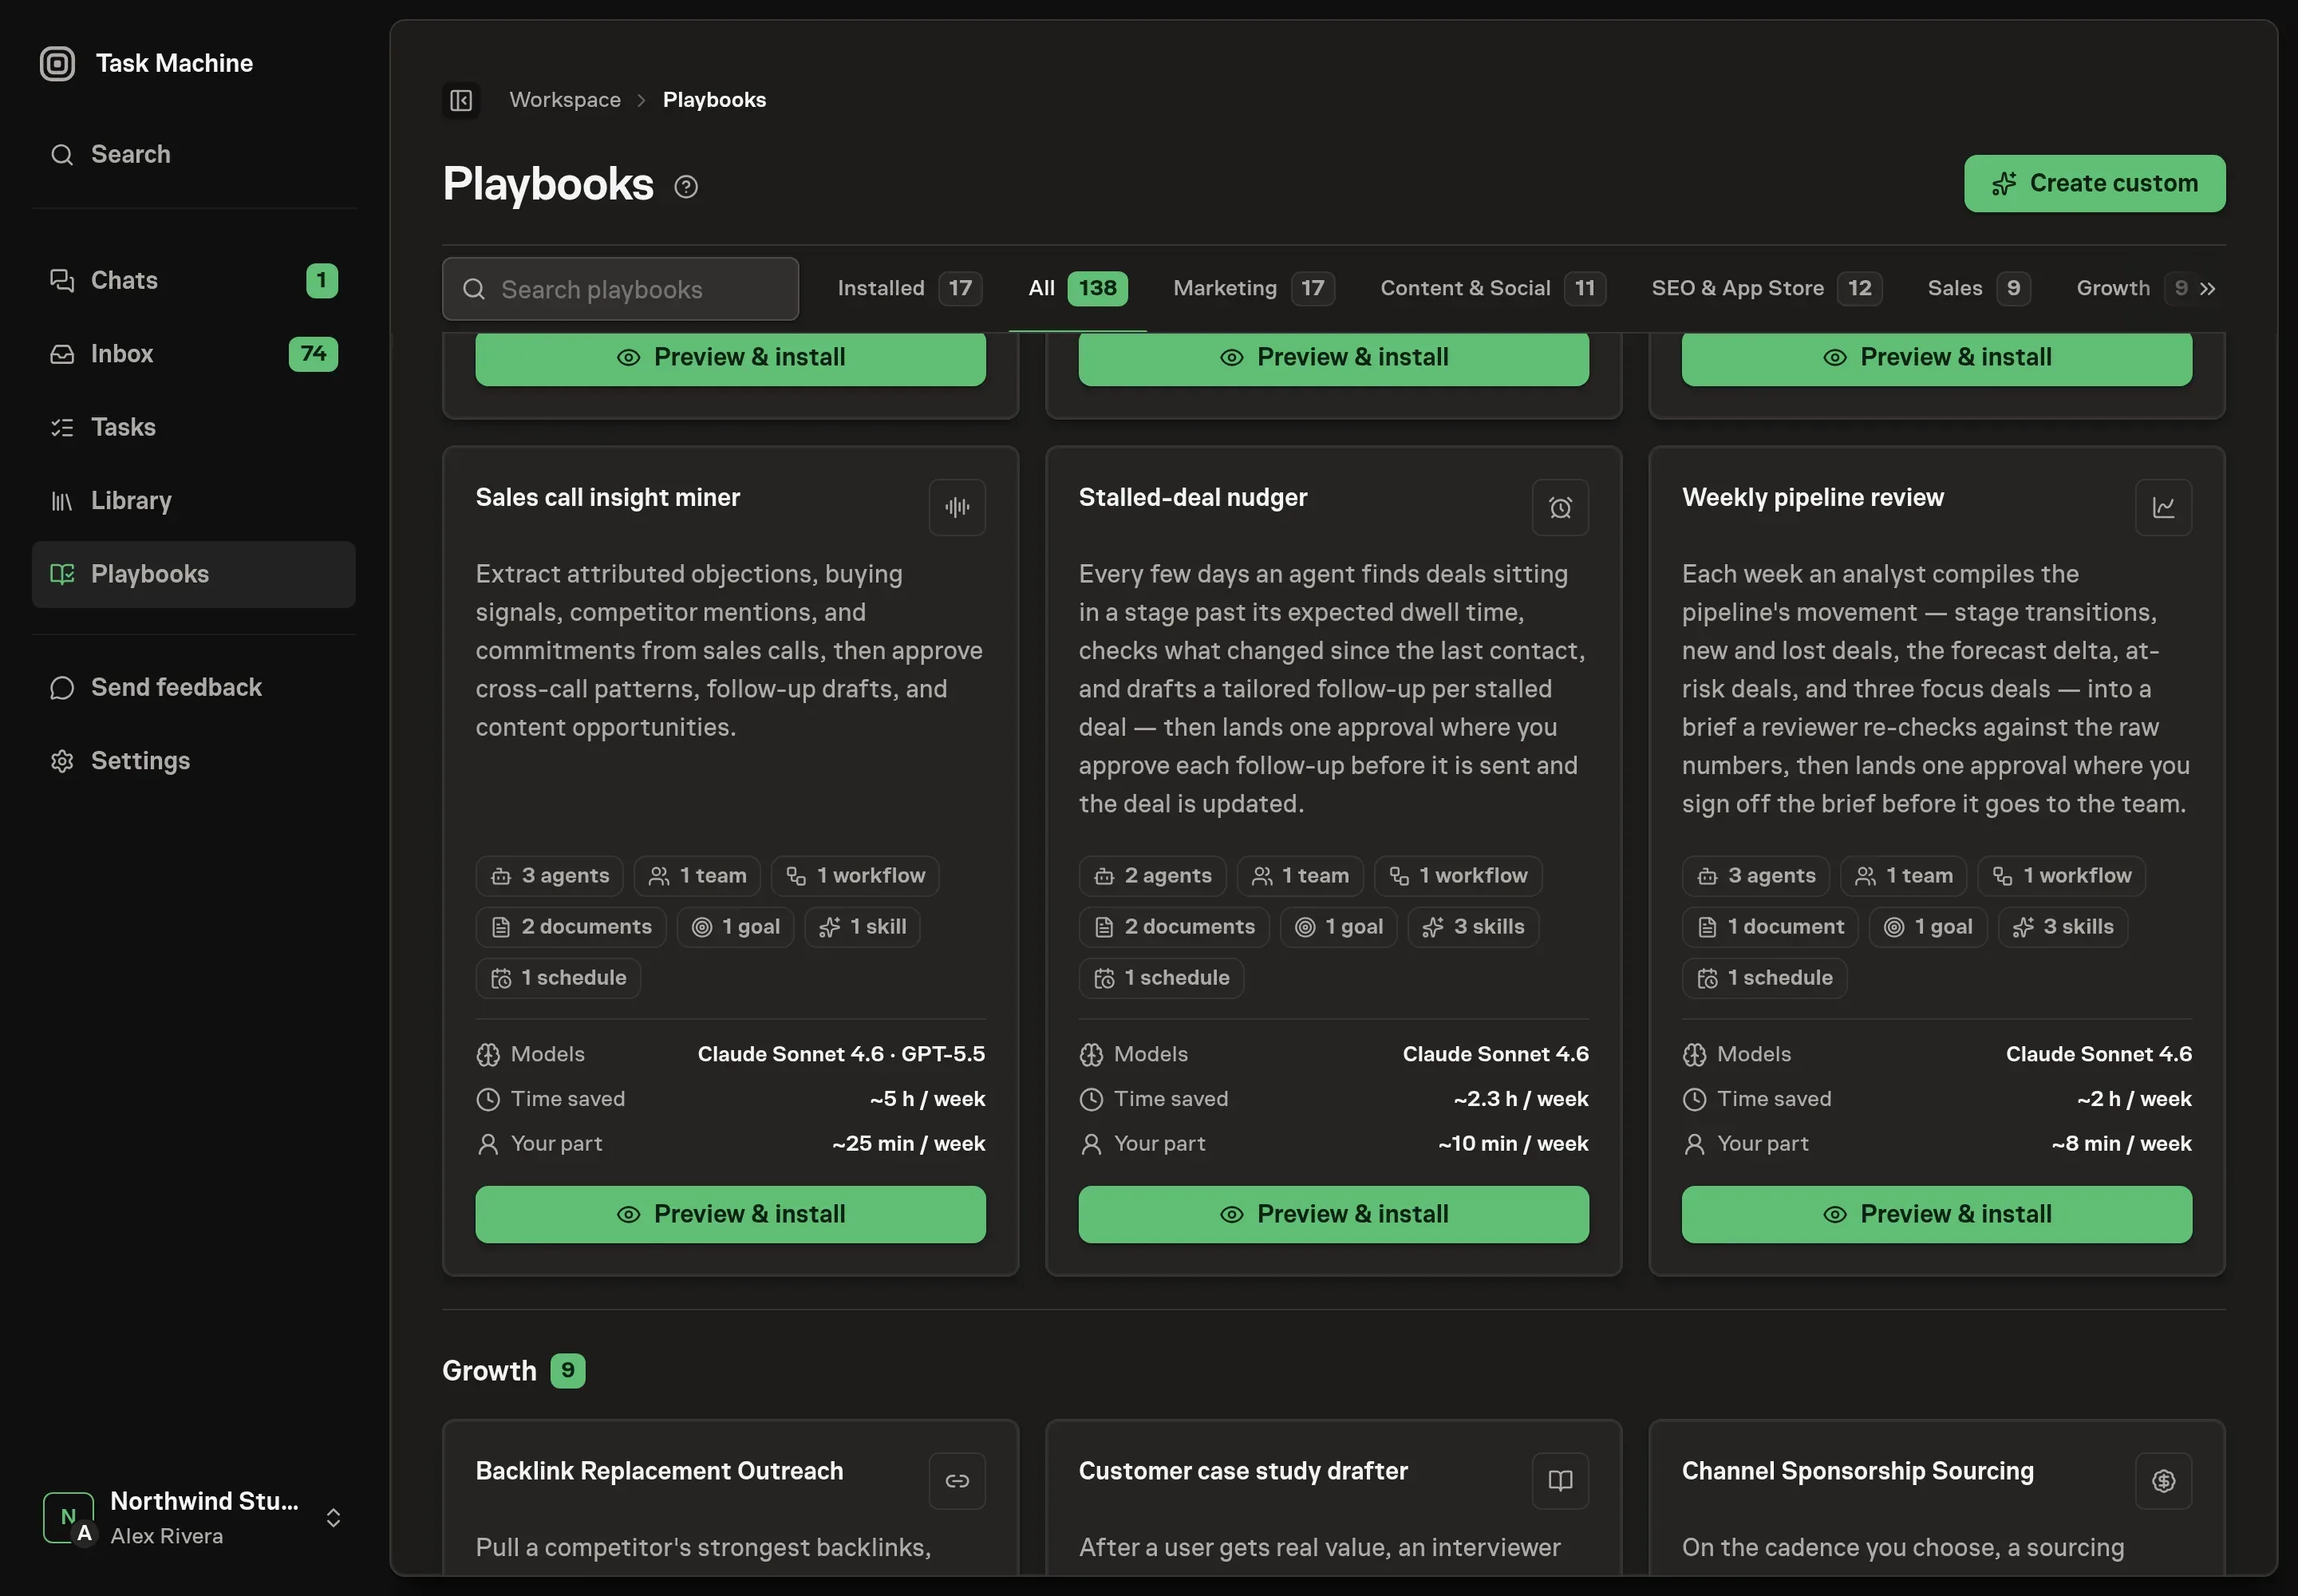
Task: Switch to the Sales tab
Action: pos(1978,289)
